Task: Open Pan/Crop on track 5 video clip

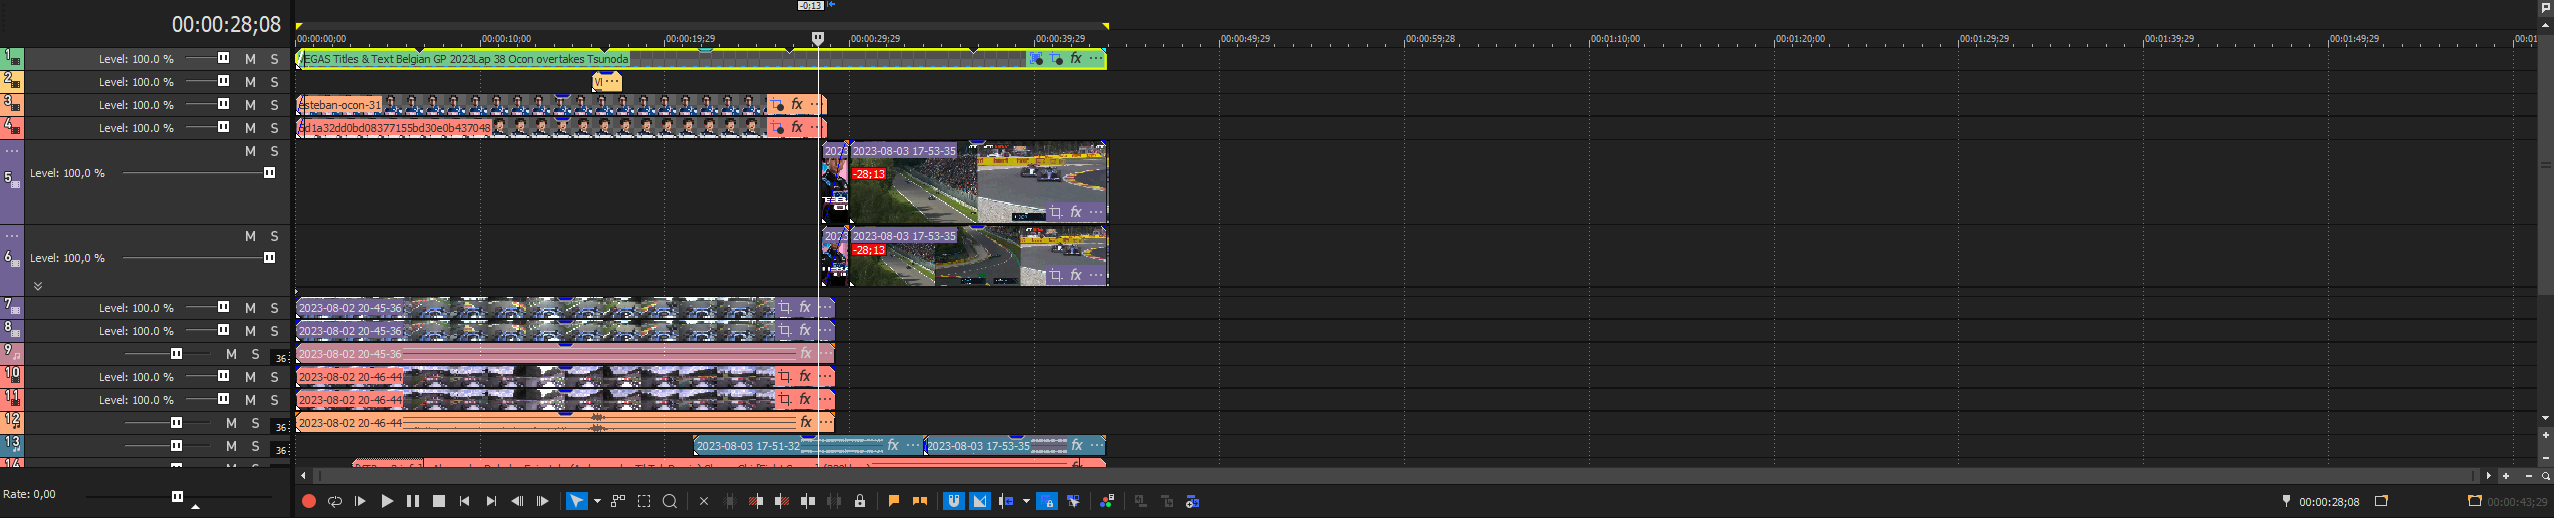Action: (x=1055, y=212)
